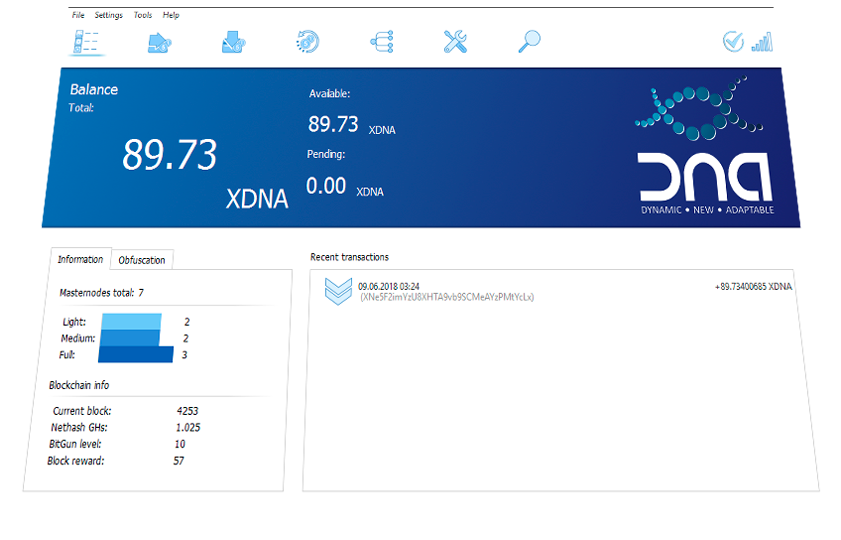Screen dimensions: 841x540
Task: Open the Masternodes network icon
Action: coord(382,42)
